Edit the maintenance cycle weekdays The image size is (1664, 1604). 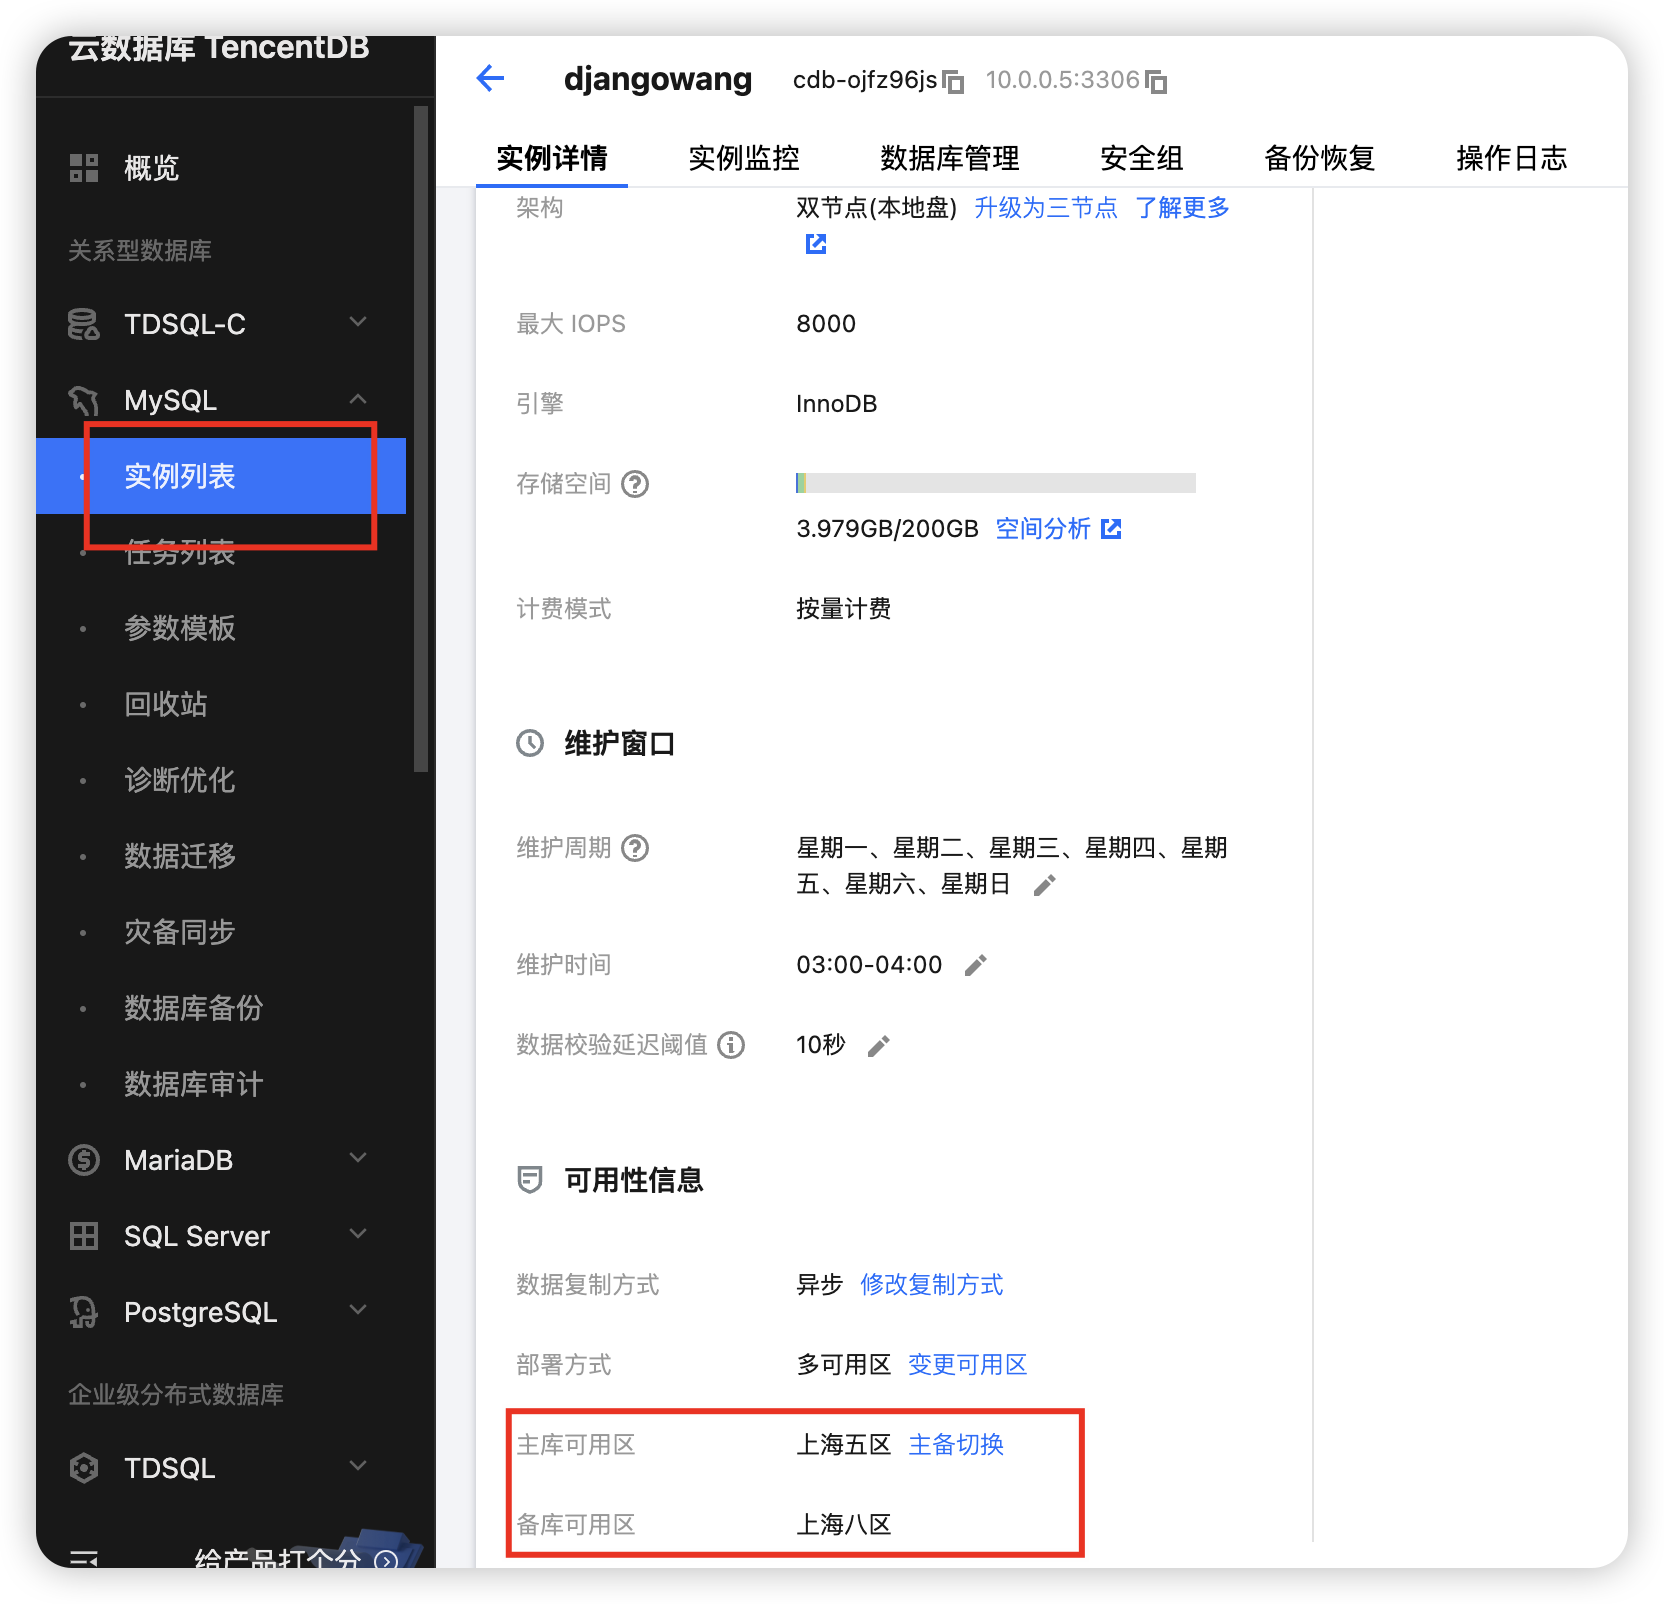coord(1044,885)
